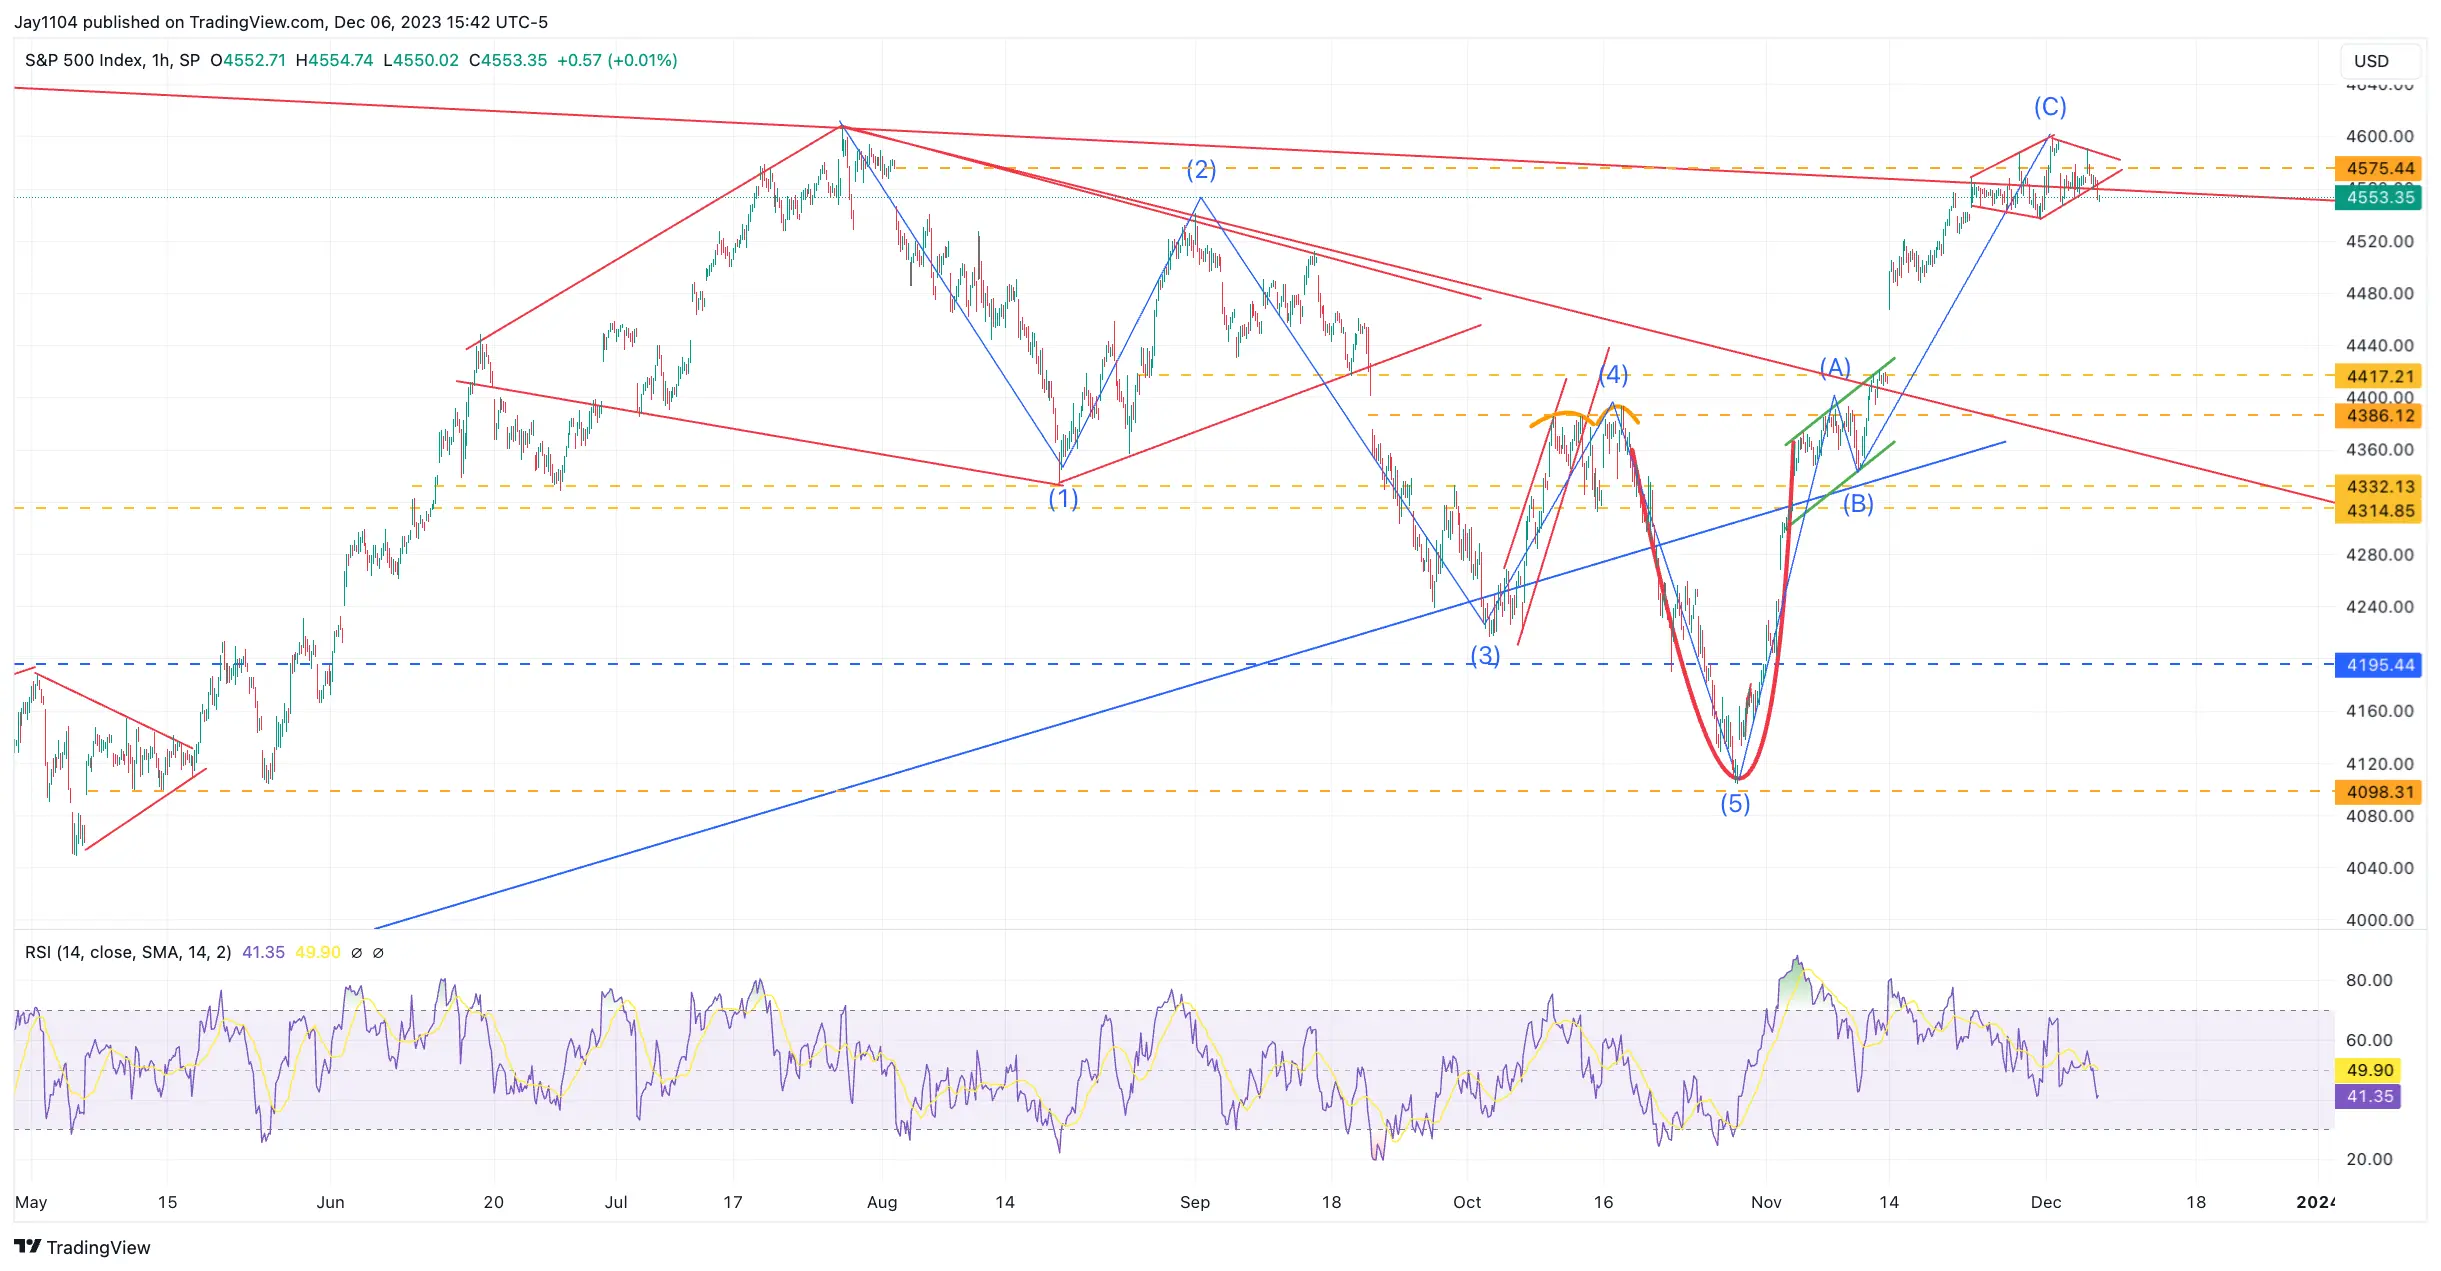The image size is (2441, 1271).
Task: Select the 4332.13 price level label
Action: pos(2378,486)
